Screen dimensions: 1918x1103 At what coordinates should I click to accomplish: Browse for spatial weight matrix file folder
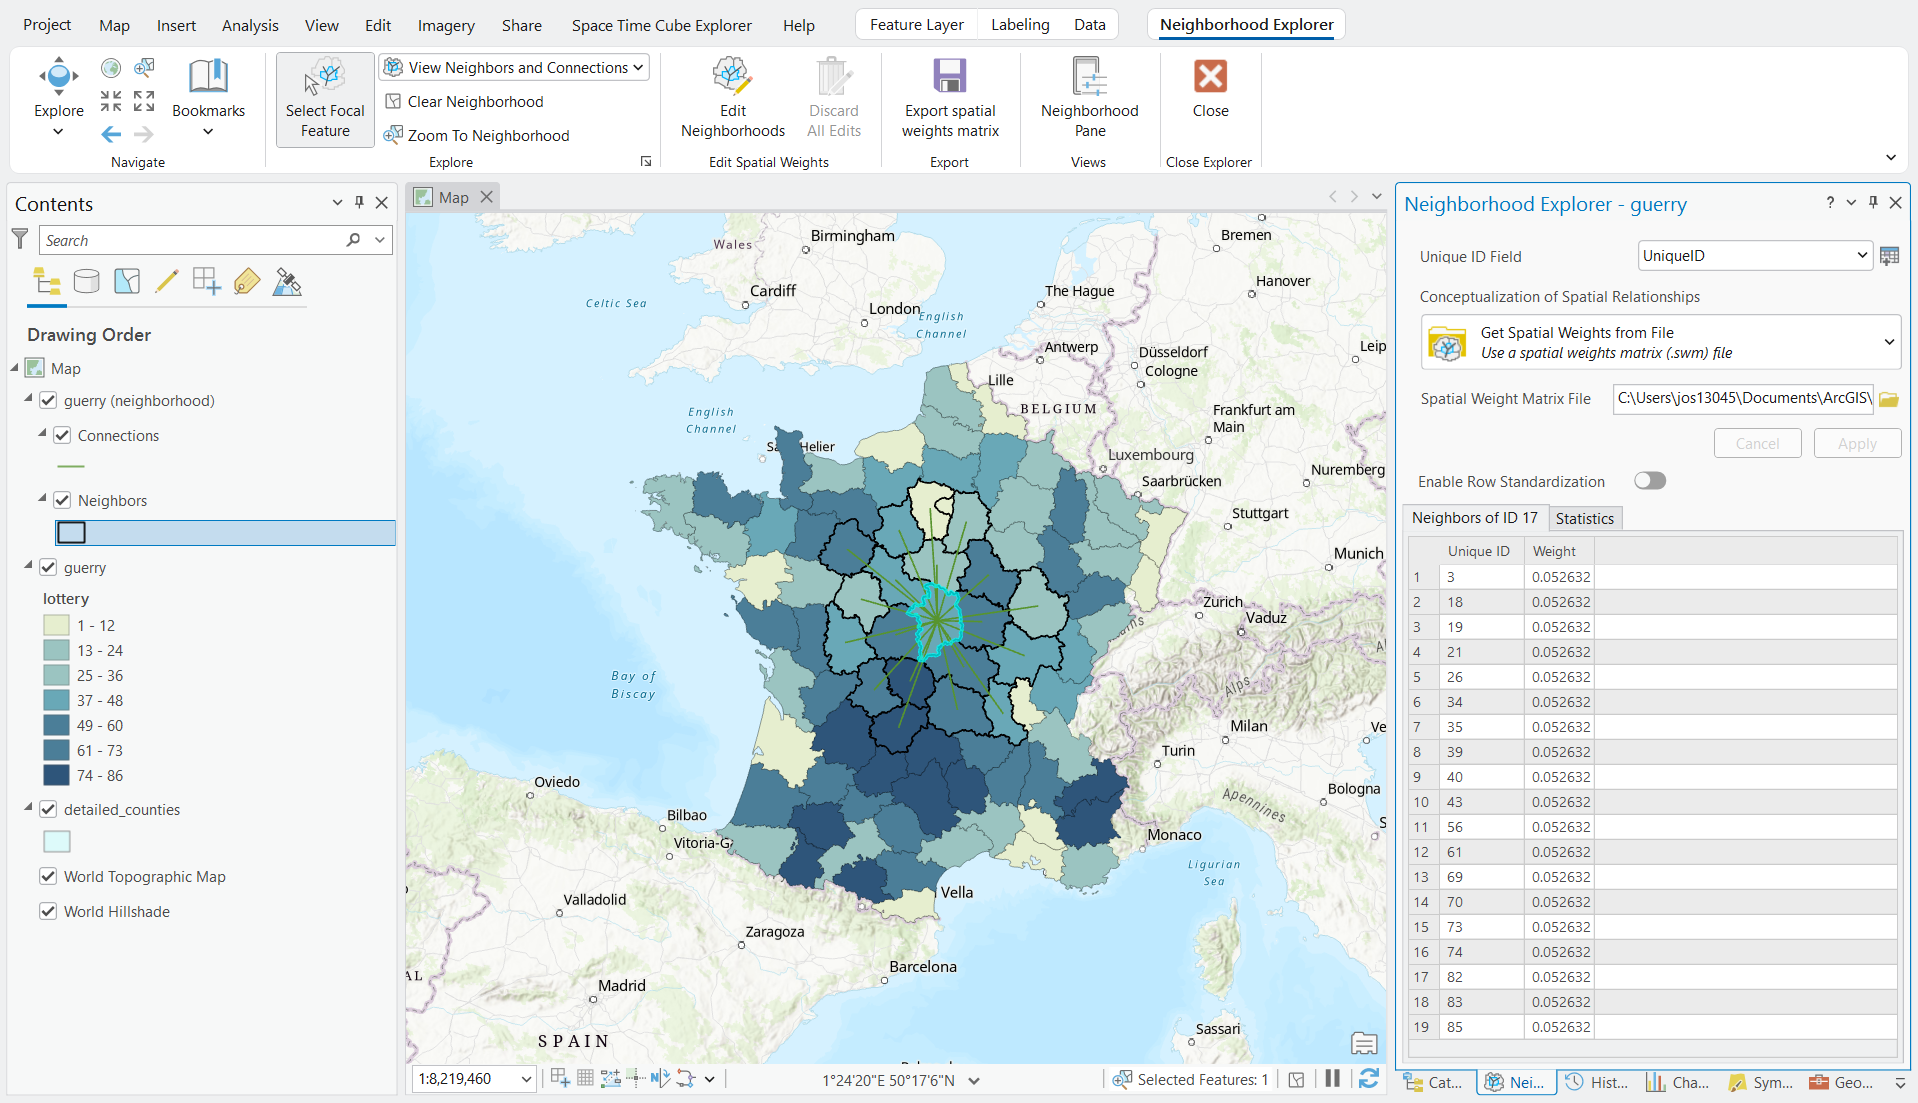[1888, 399]
